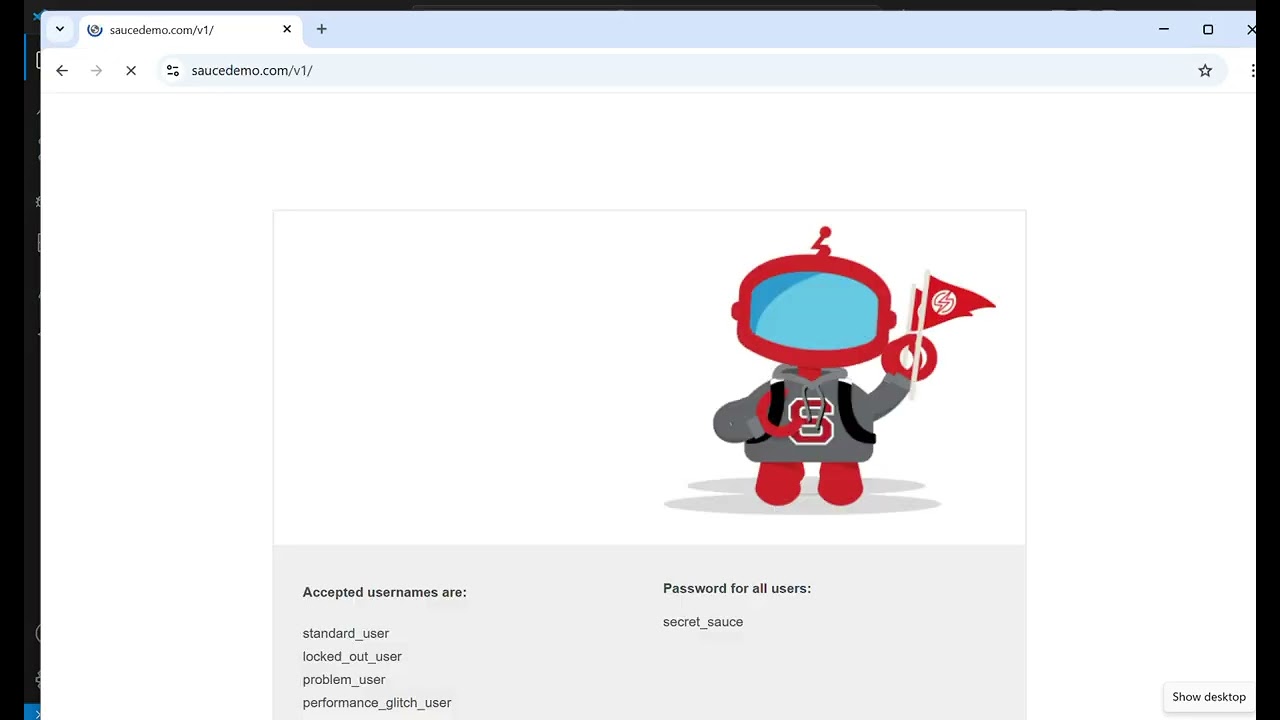The height and width of the screenshot is (720, 1280).
Task: Click the saucedemo favicon in the tab
Action: point(95,30)
